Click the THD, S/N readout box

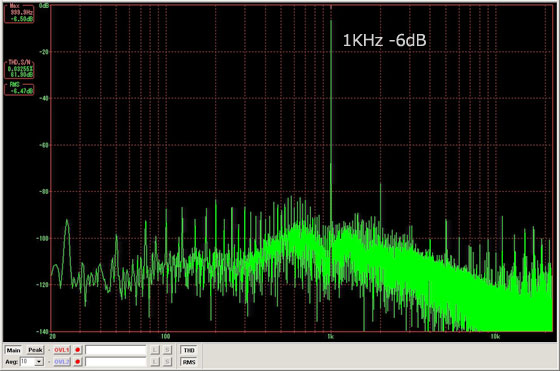coord(19,69)
